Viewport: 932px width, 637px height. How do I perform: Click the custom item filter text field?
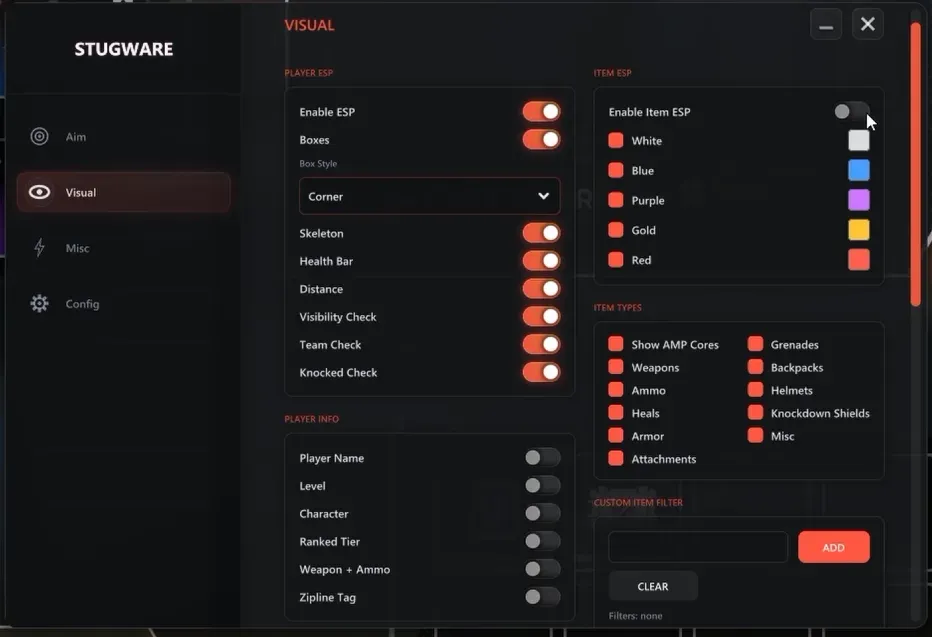(698, 547)
